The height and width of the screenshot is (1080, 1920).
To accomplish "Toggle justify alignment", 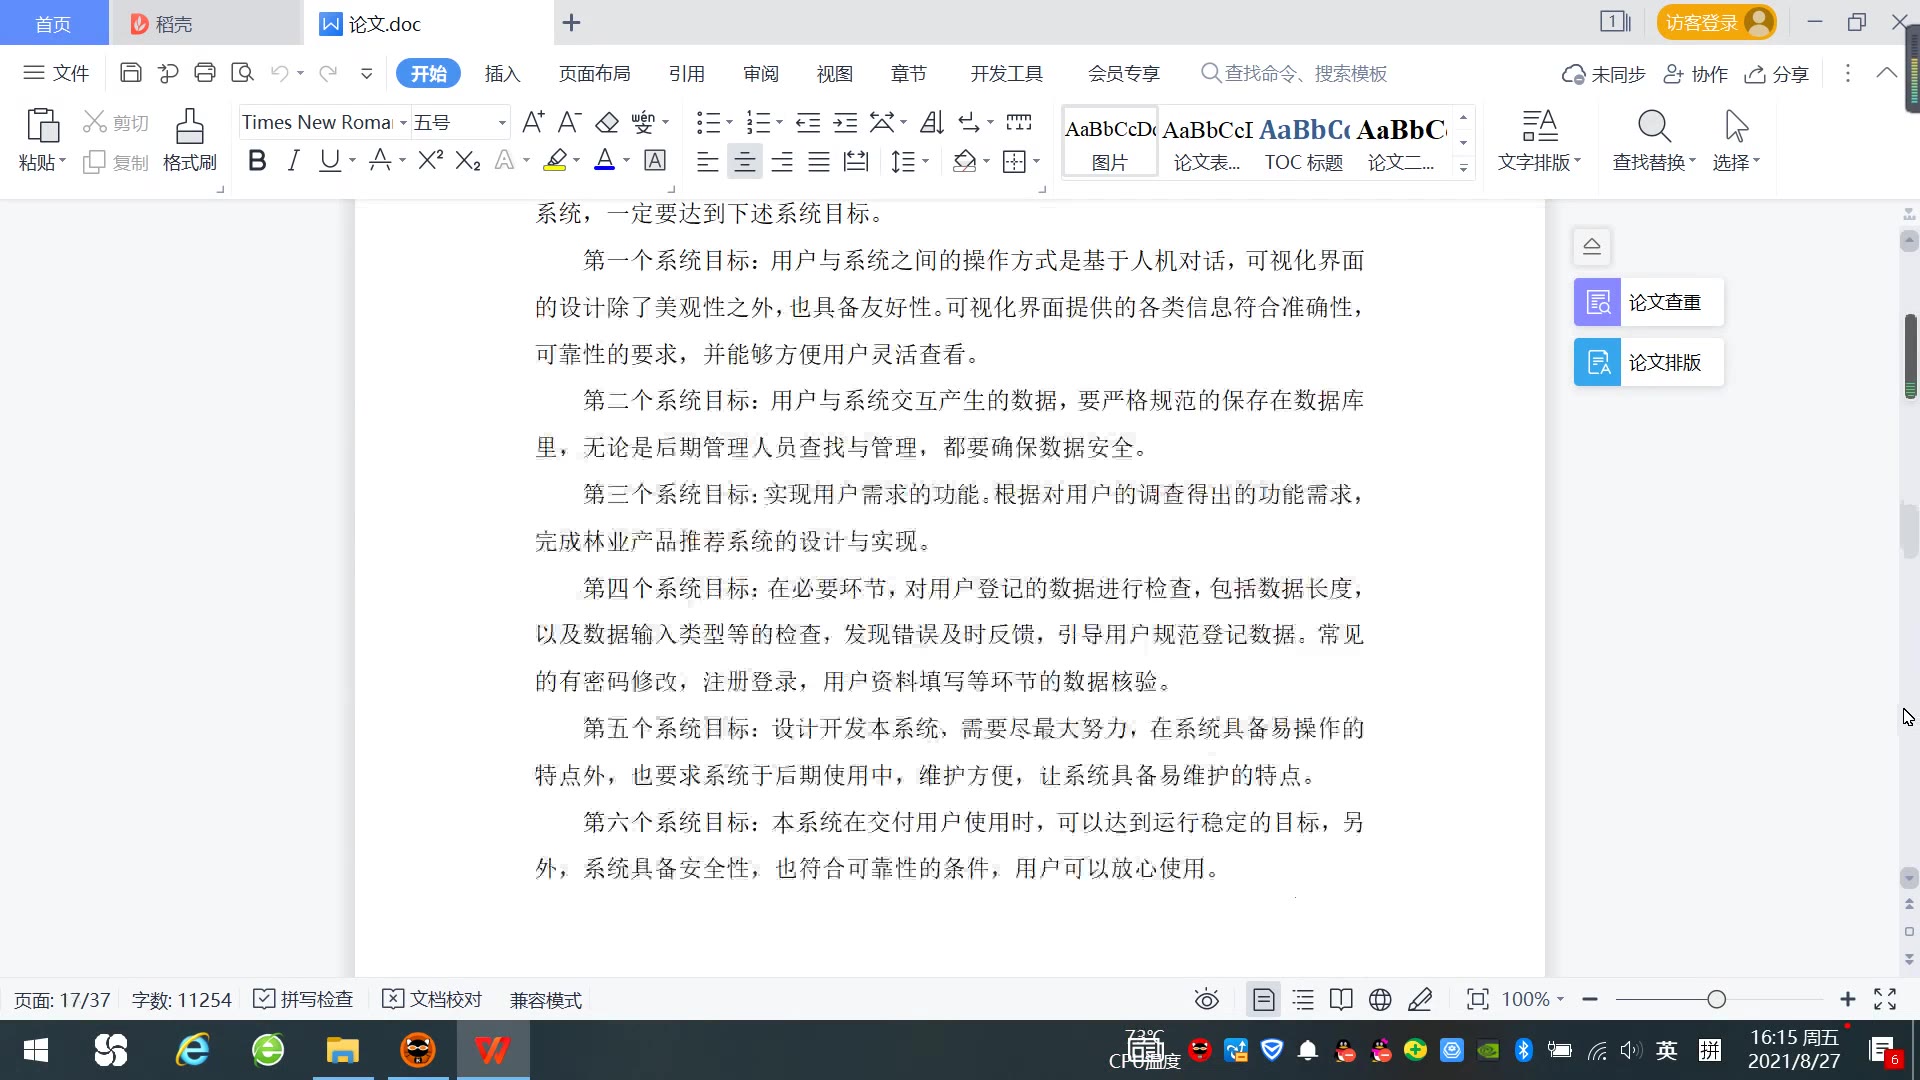I will tap(819, 161).
